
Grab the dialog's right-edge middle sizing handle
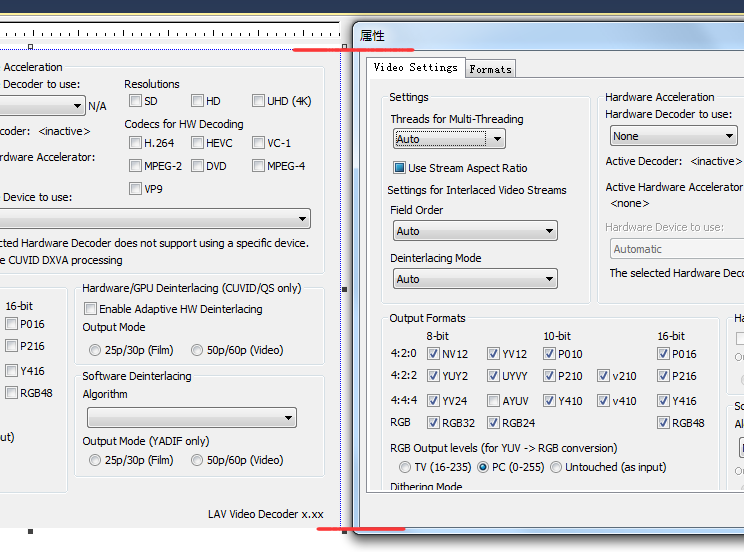344,289
